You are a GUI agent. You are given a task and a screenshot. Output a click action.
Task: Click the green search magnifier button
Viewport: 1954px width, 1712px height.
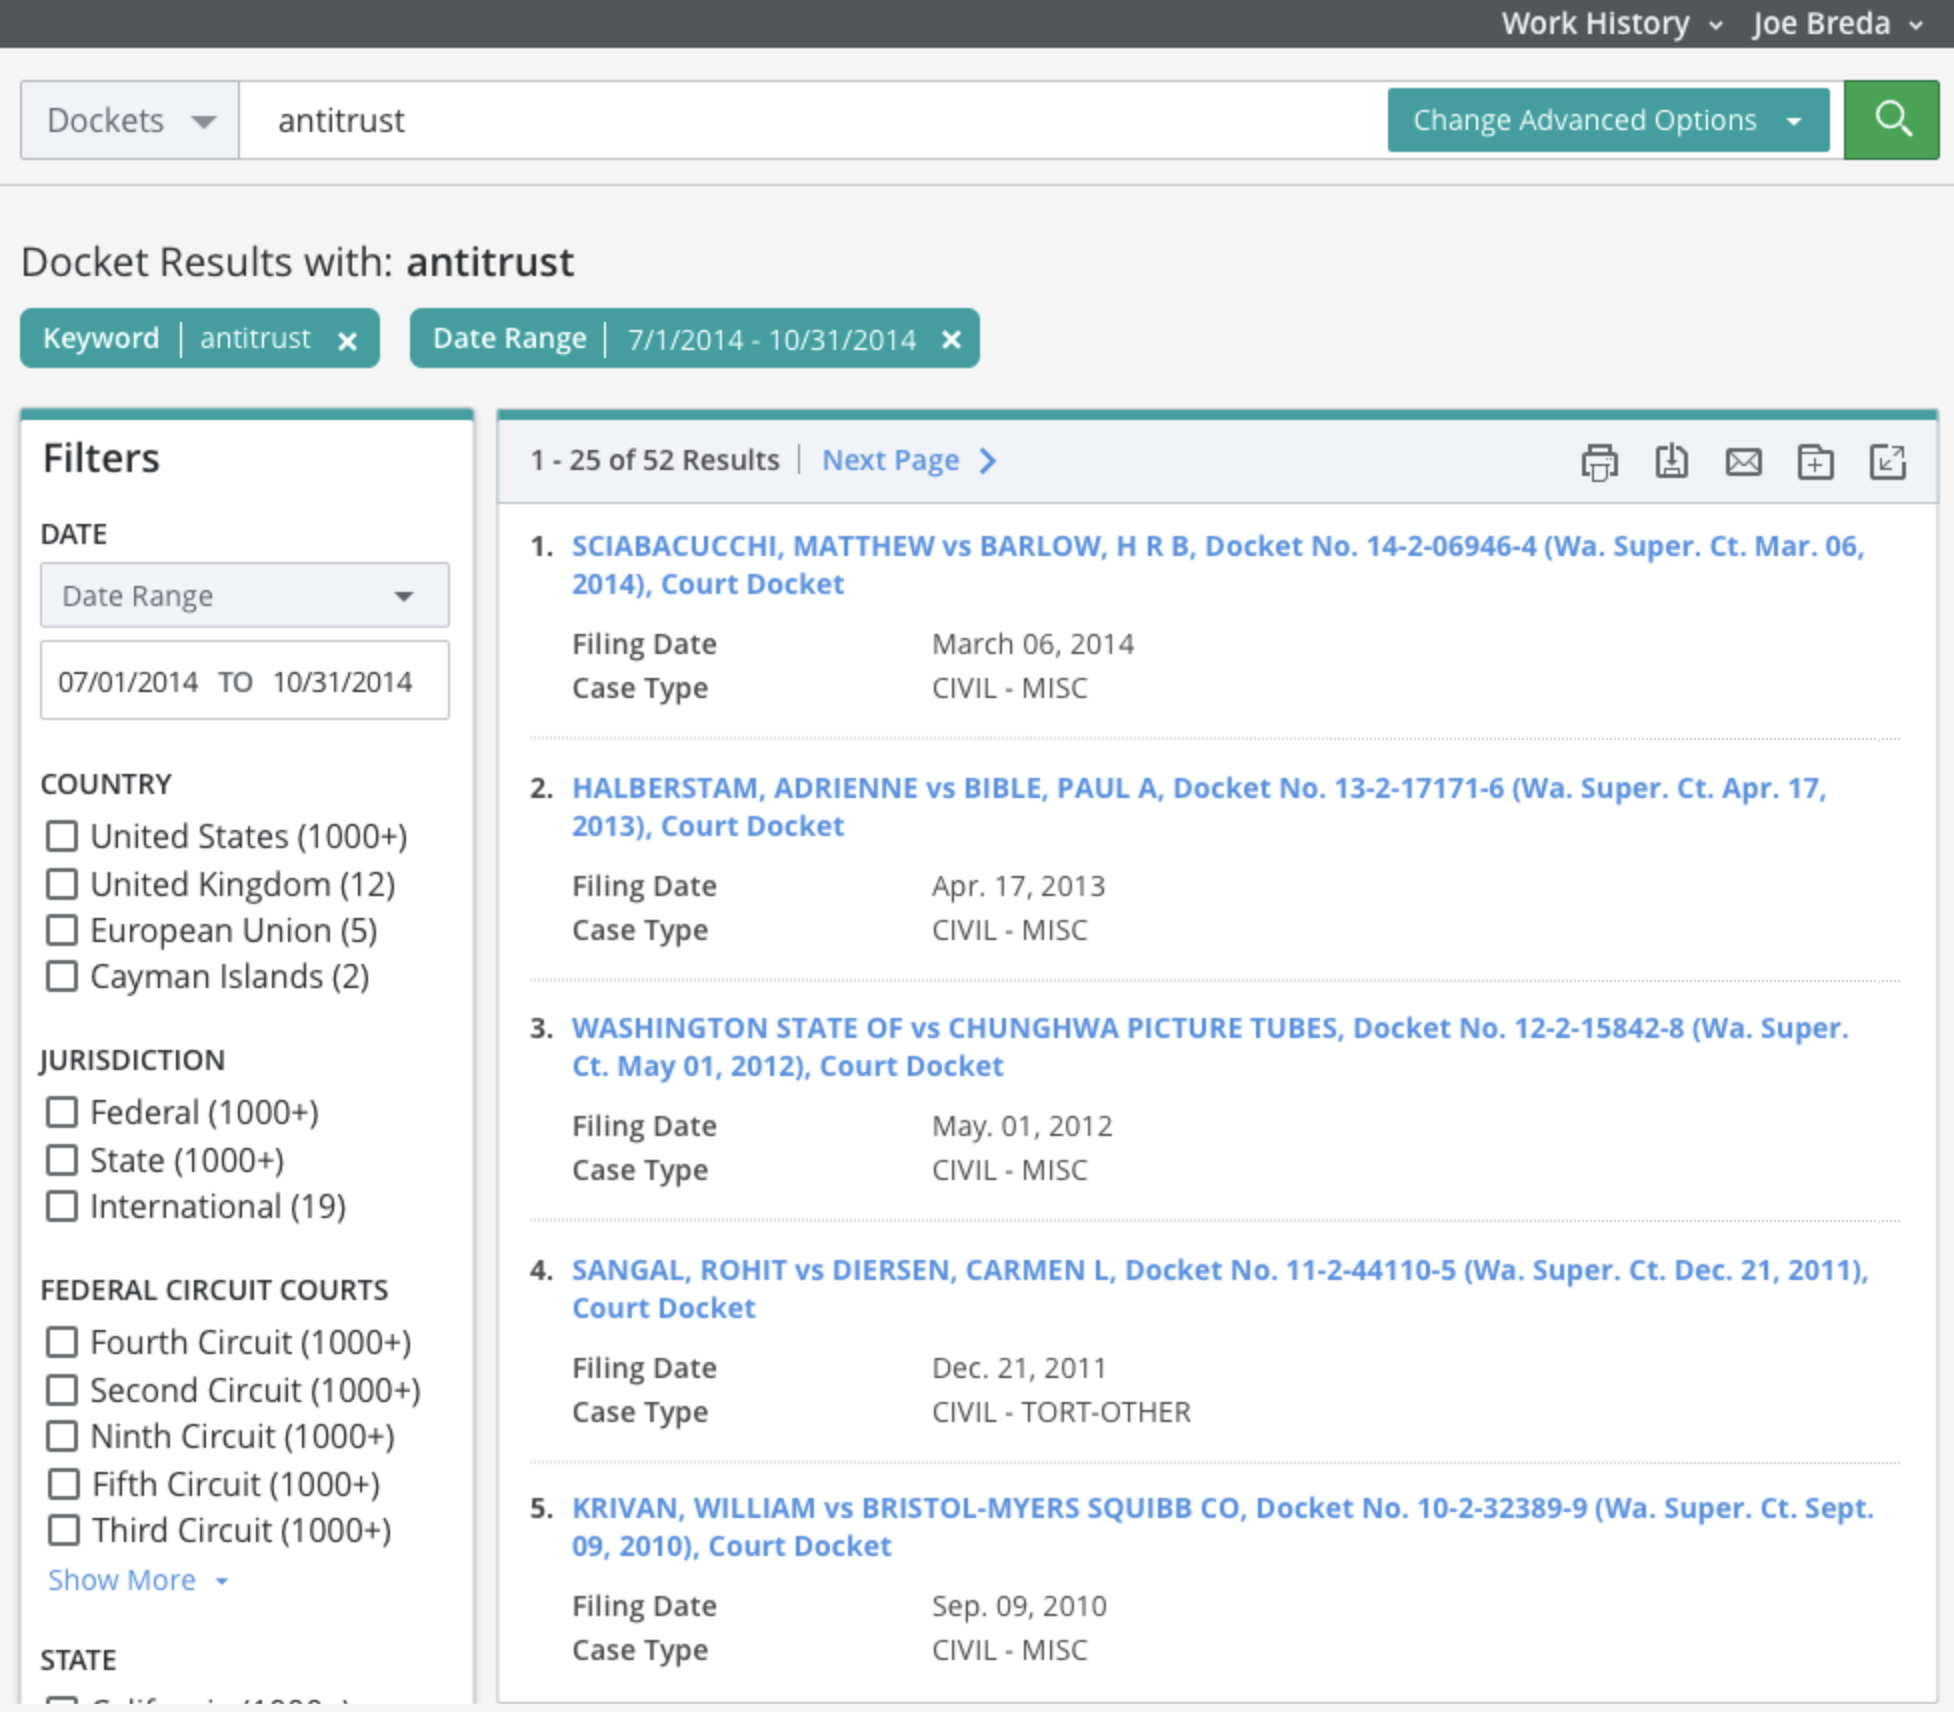[x=1891, y=120]
